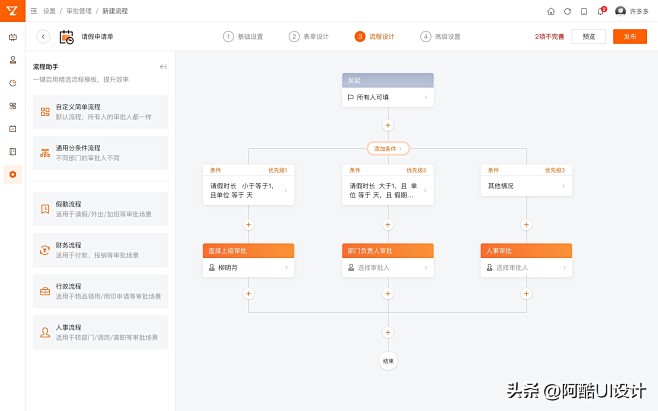Expand chevron on 其他情况 condition
This screenshot has width=658, height=411.
click(x=564, y=186)
